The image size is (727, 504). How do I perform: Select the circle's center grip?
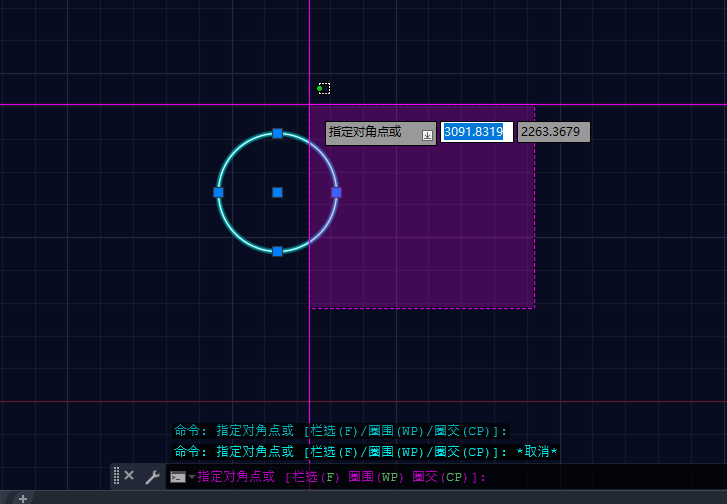(x=278, y=192)
